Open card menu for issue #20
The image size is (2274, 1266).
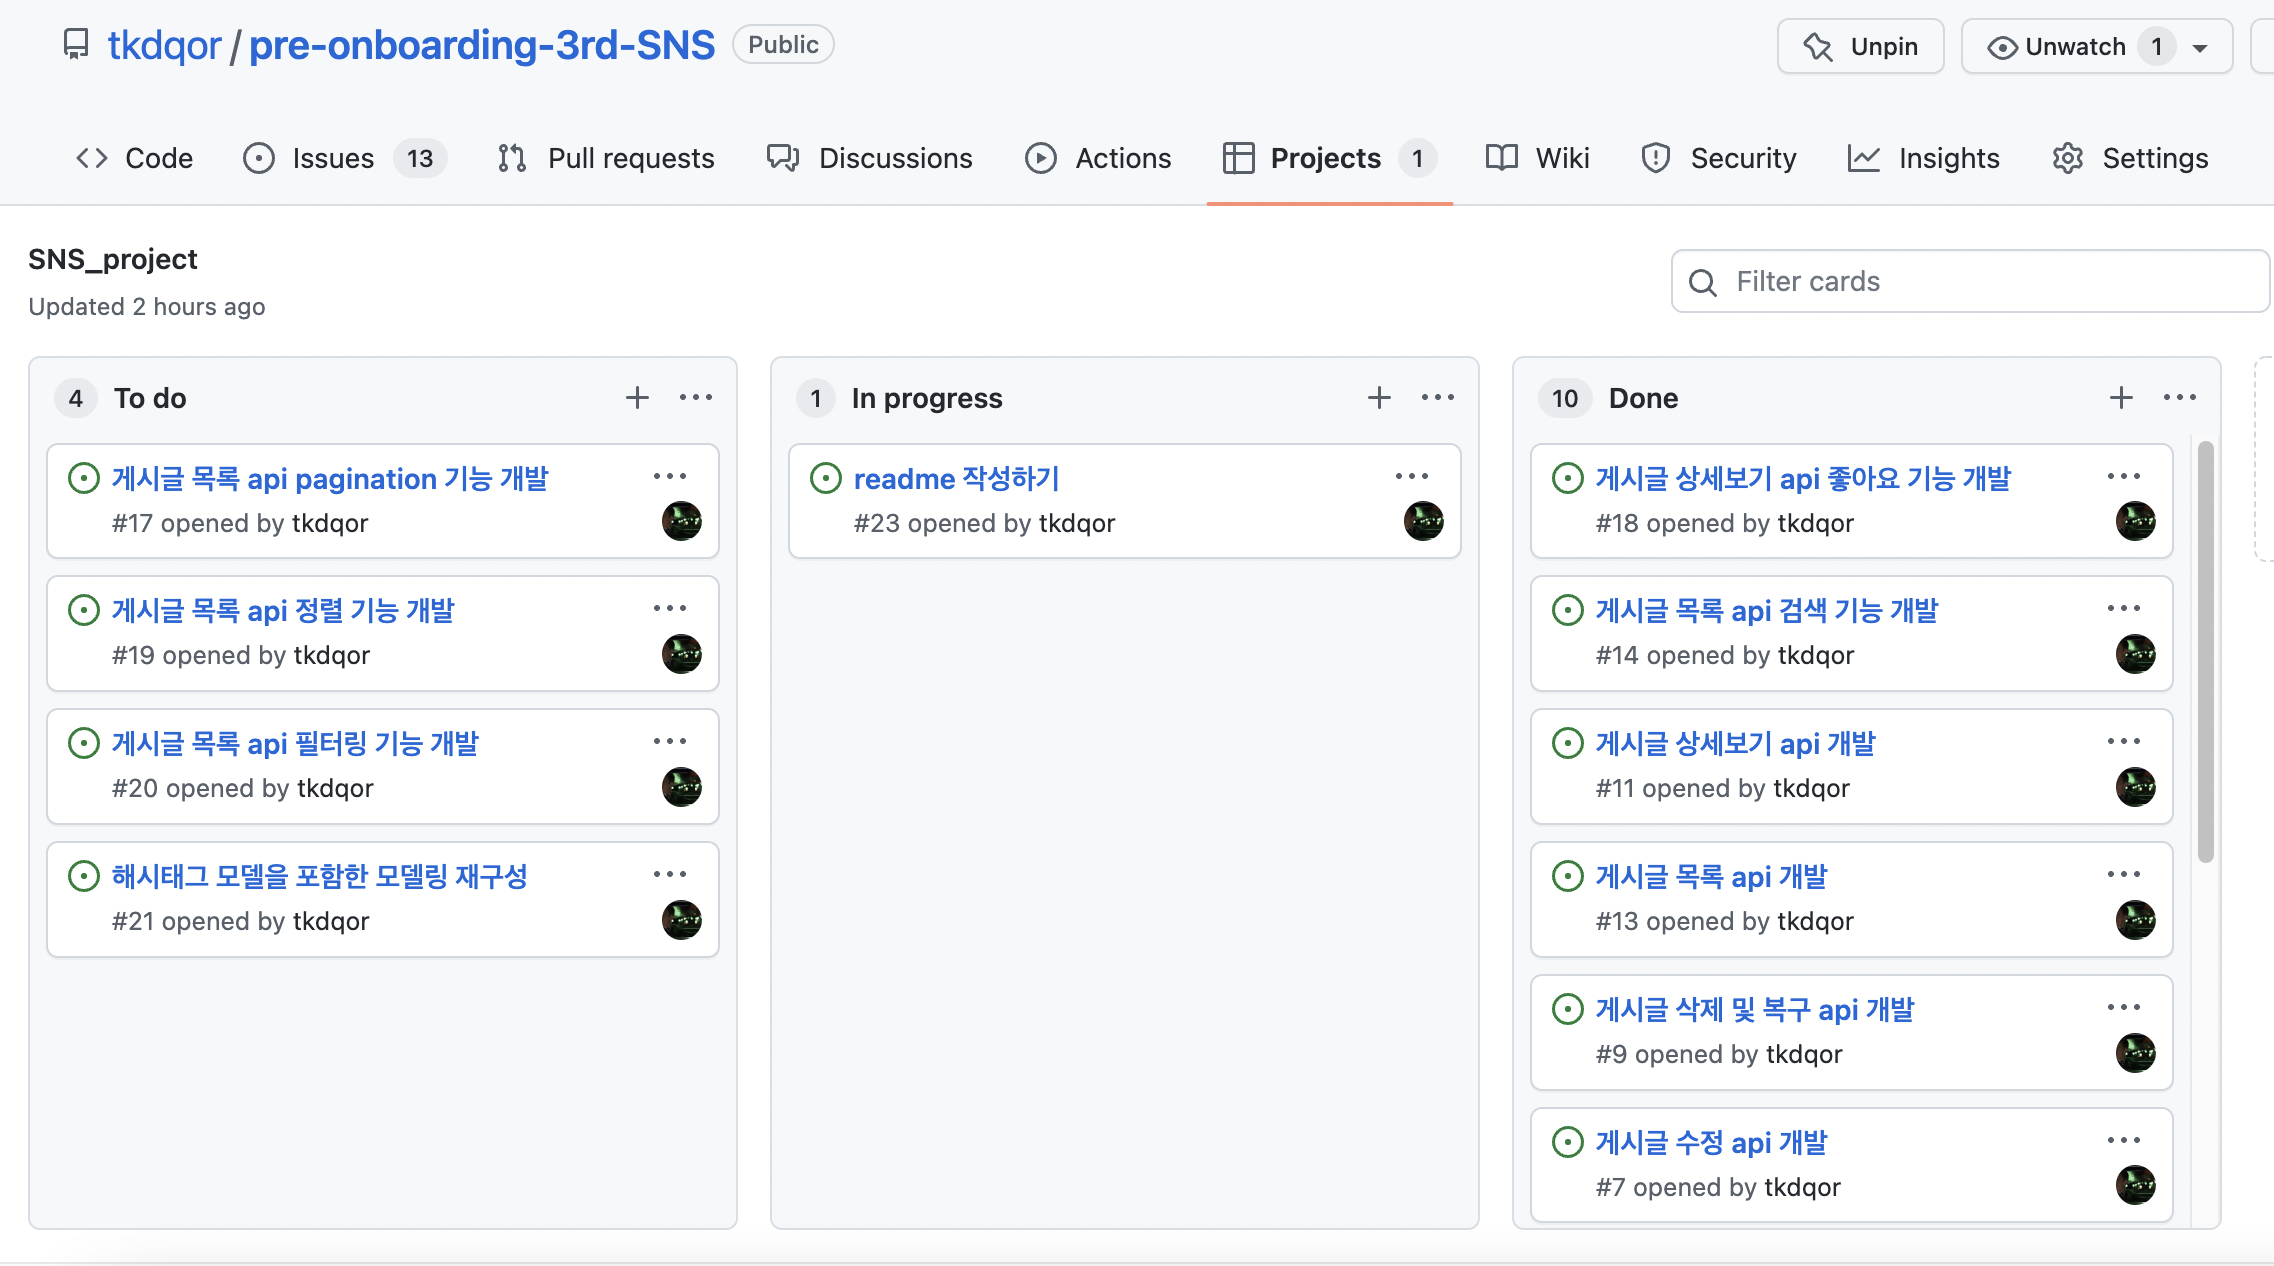point(670,741)
